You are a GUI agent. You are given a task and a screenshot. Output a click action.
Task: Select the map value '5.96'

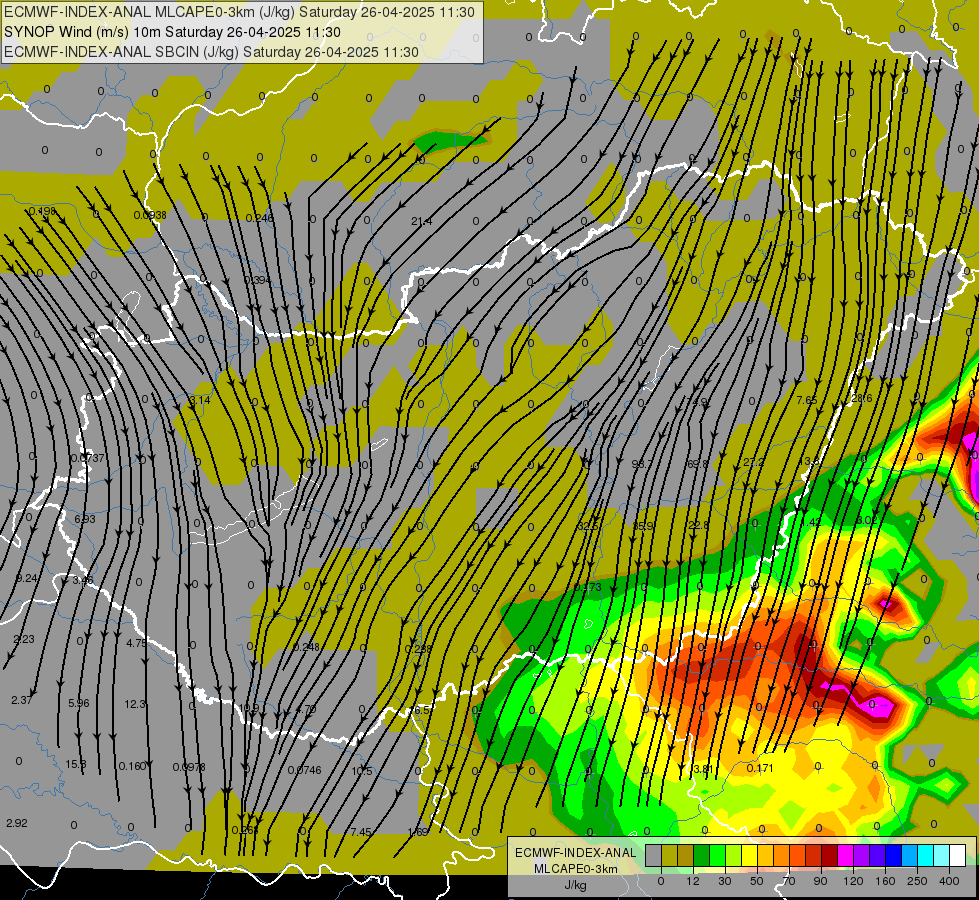point(79,703)
